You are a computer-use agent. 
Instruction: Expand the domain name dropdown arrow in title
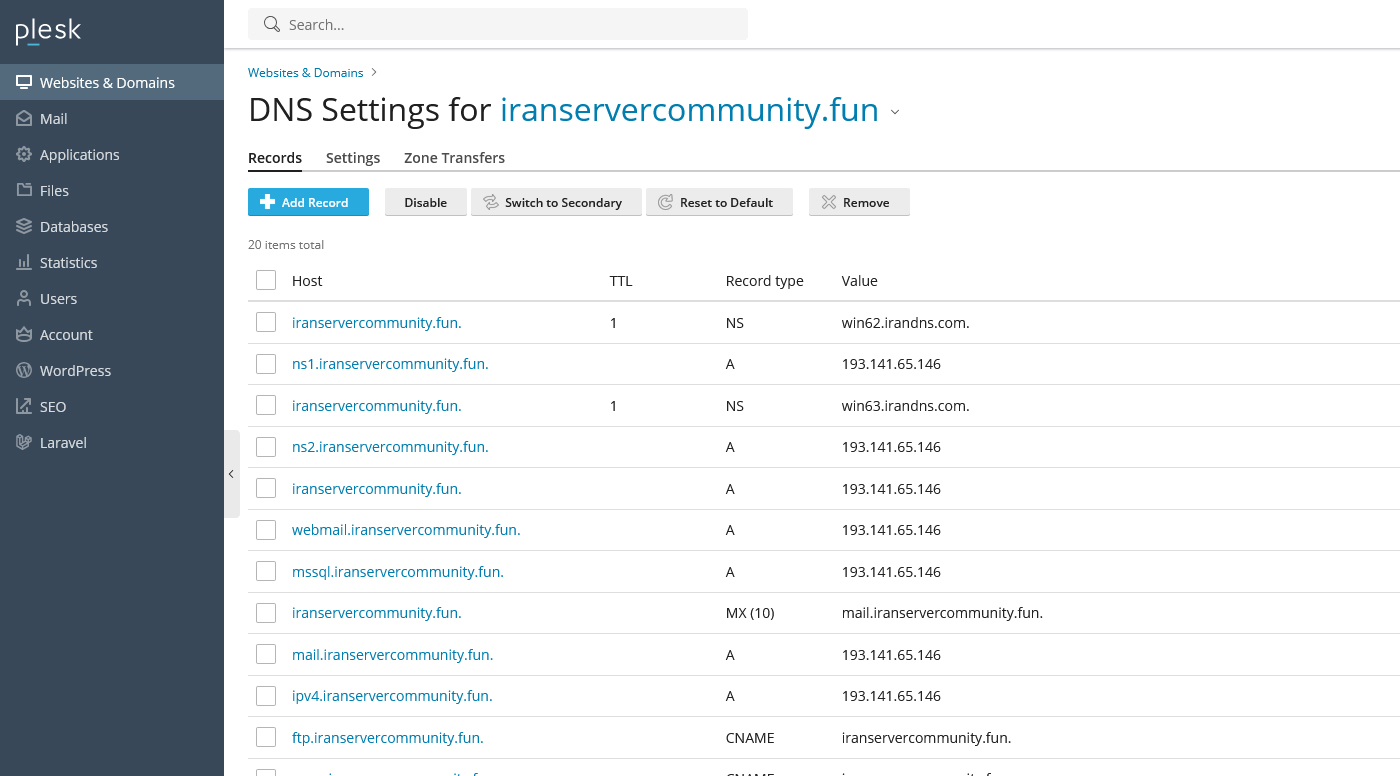pos(895,112)
